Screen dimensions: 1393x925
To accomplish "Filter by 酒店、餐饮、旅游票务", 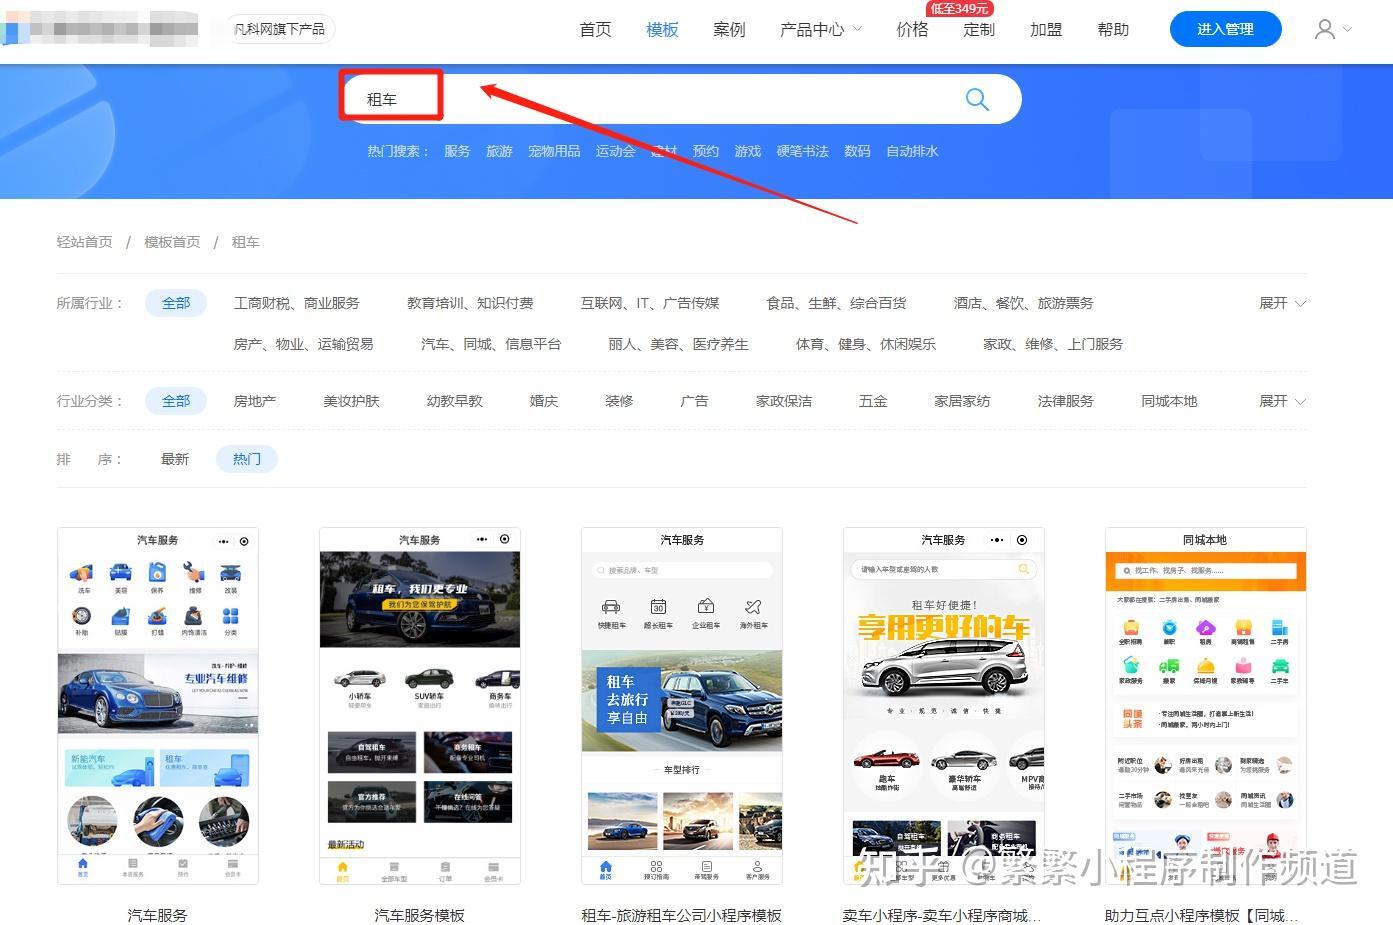I will coord(1023,303).
